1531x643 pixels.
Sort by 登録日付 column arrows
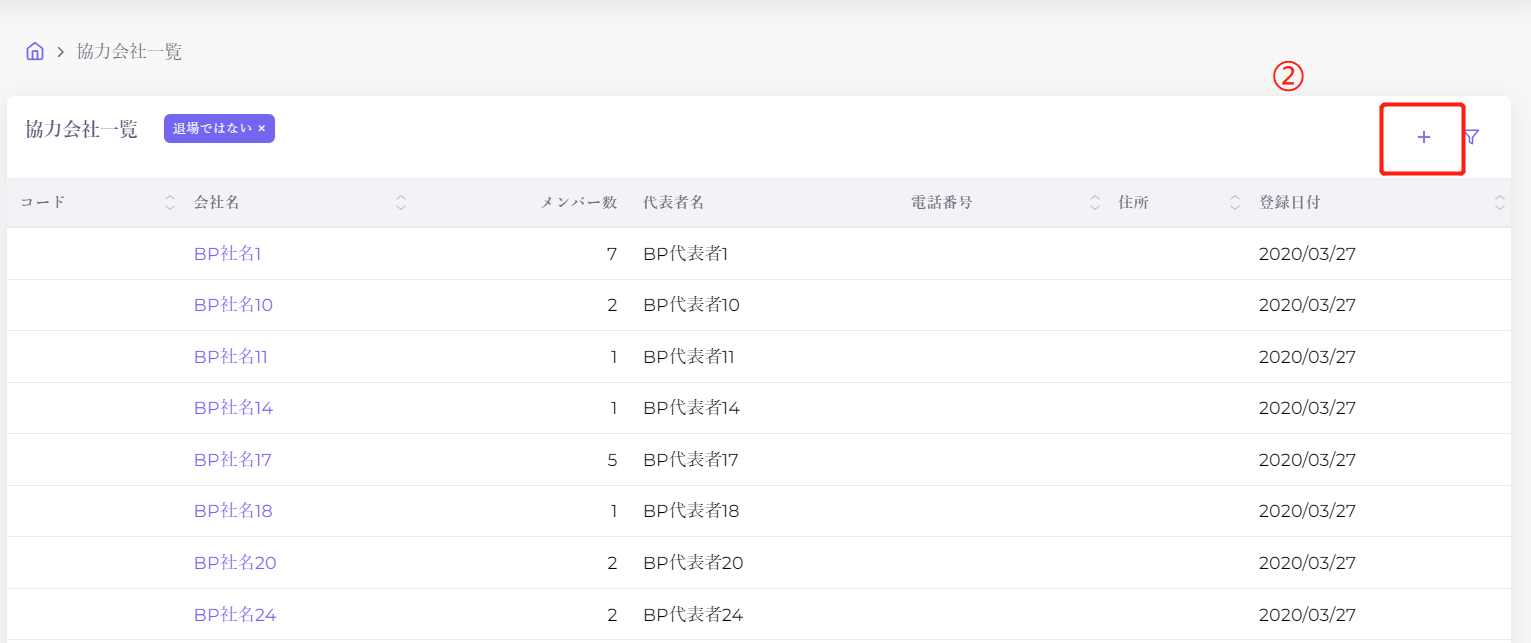coord(1499,203)
